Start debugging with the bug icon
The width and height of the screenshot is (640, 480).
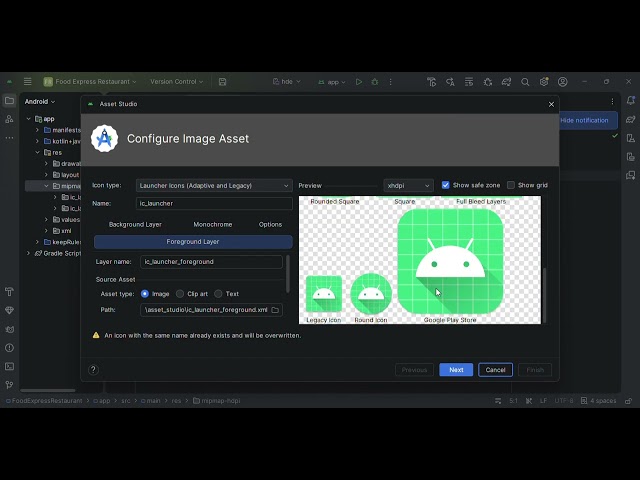pos(375,82)
